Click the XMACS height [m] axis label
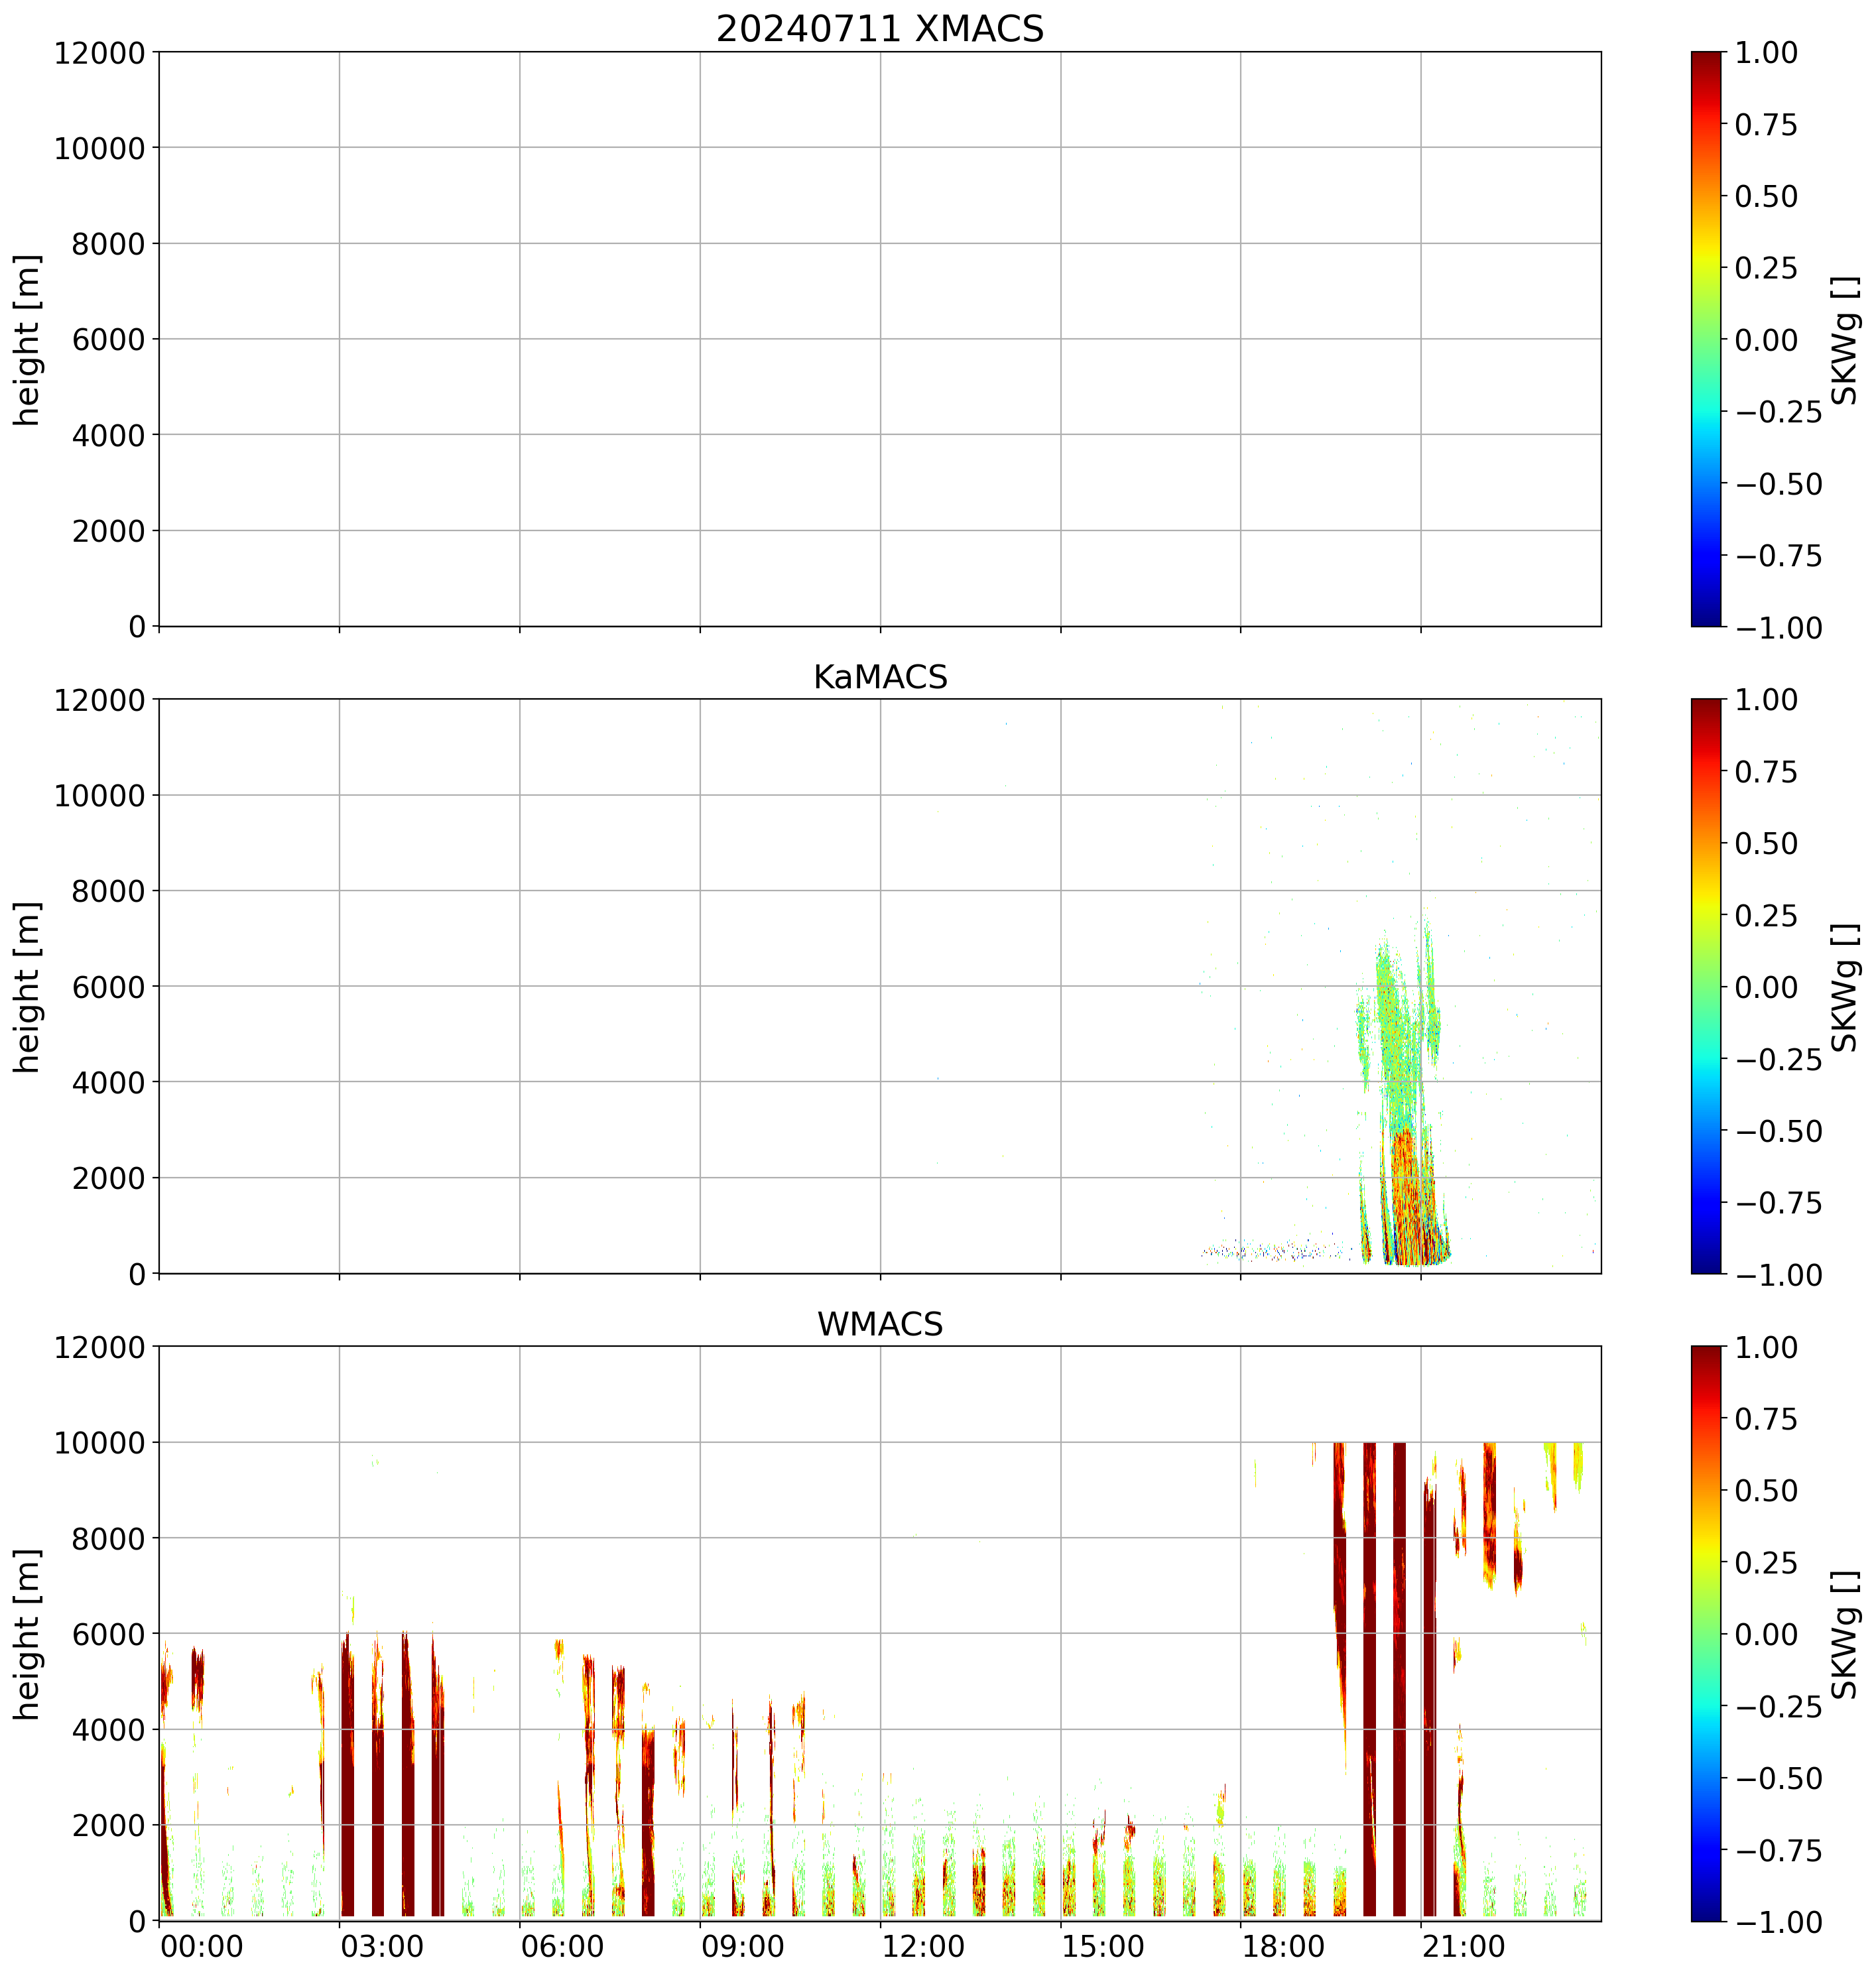1876x1976 pixels. point(27,340)
